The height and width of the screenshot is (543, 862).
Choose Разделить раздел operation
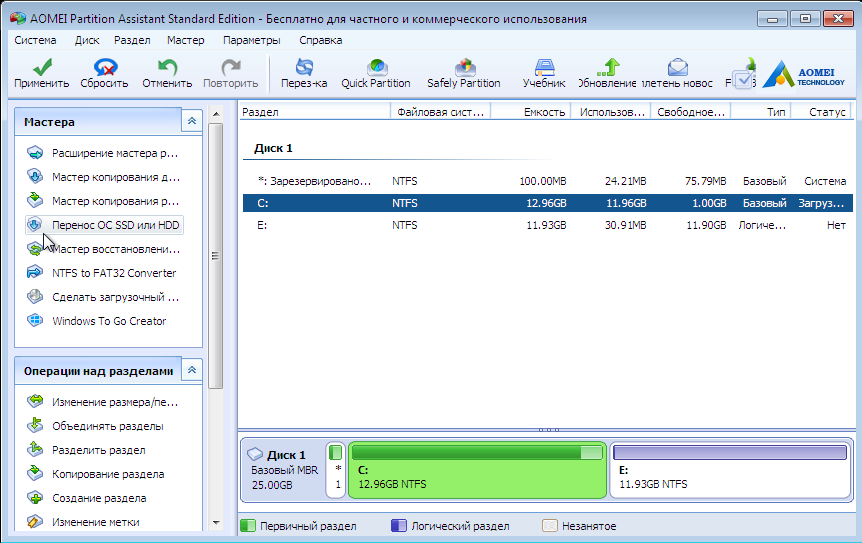point(98,450)
